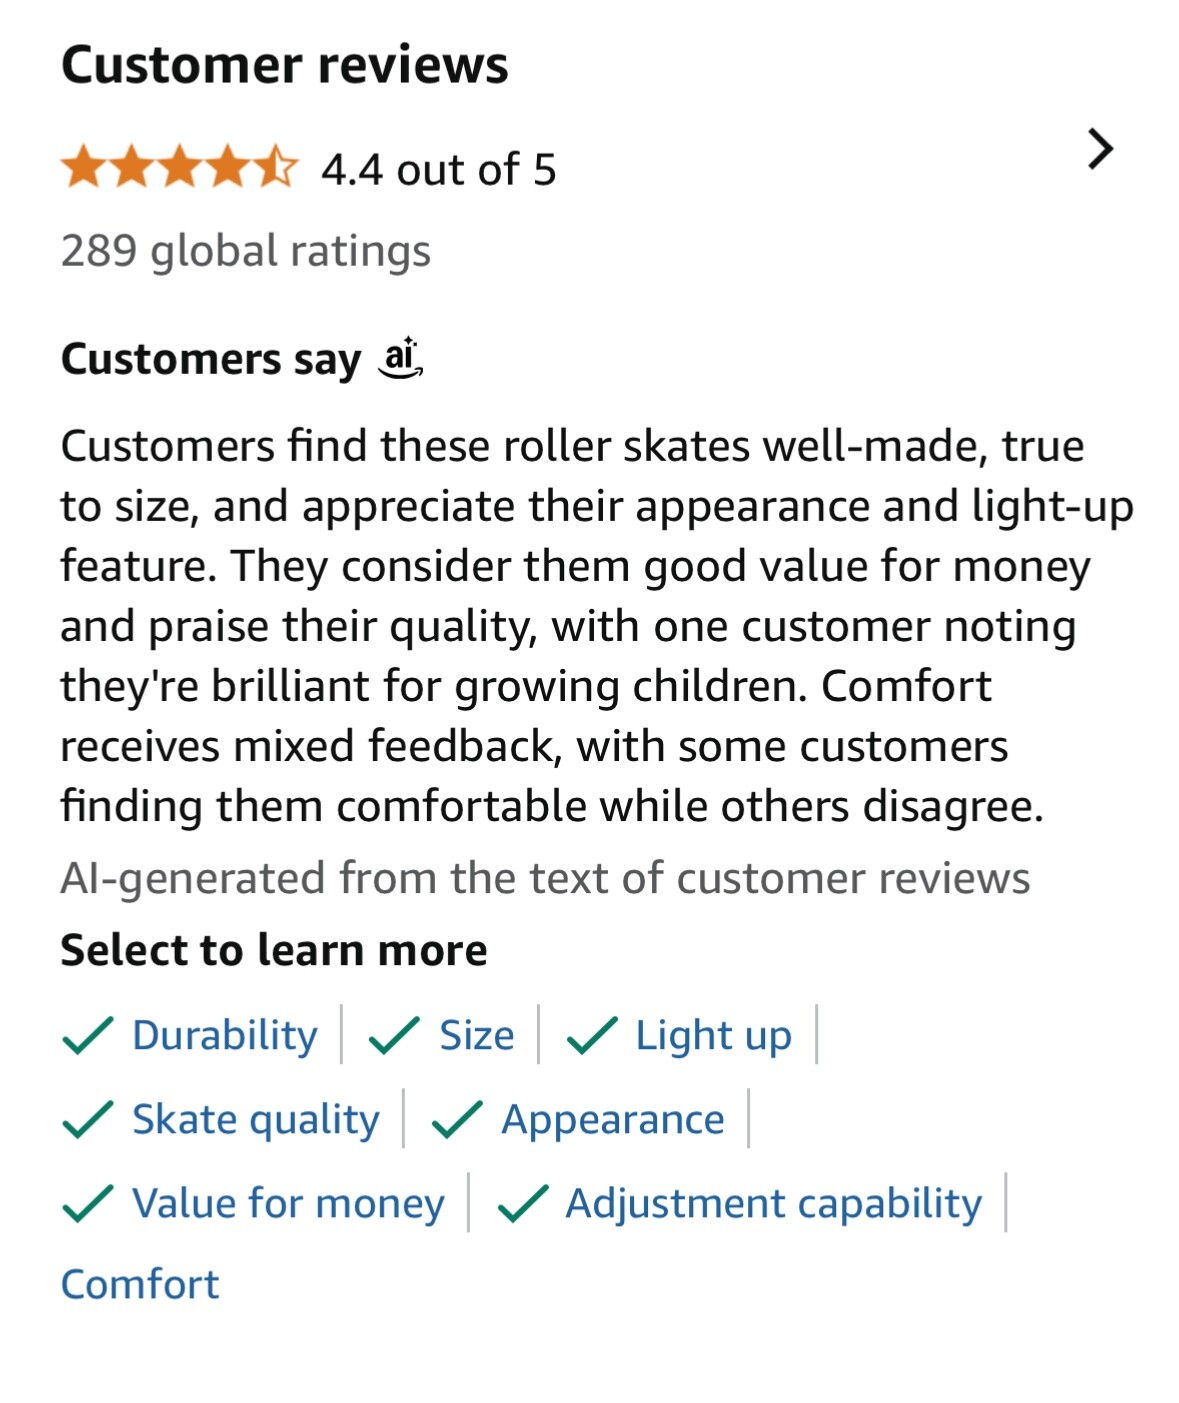1179x1403 pixels.
Task: Click the checkmark beside Size
Action: (394, 1036)
